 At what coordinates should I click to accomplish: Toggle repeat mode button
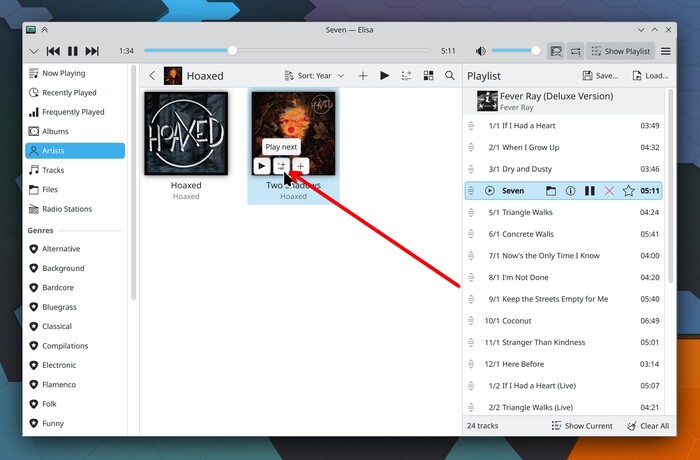[x=575, y=51]
